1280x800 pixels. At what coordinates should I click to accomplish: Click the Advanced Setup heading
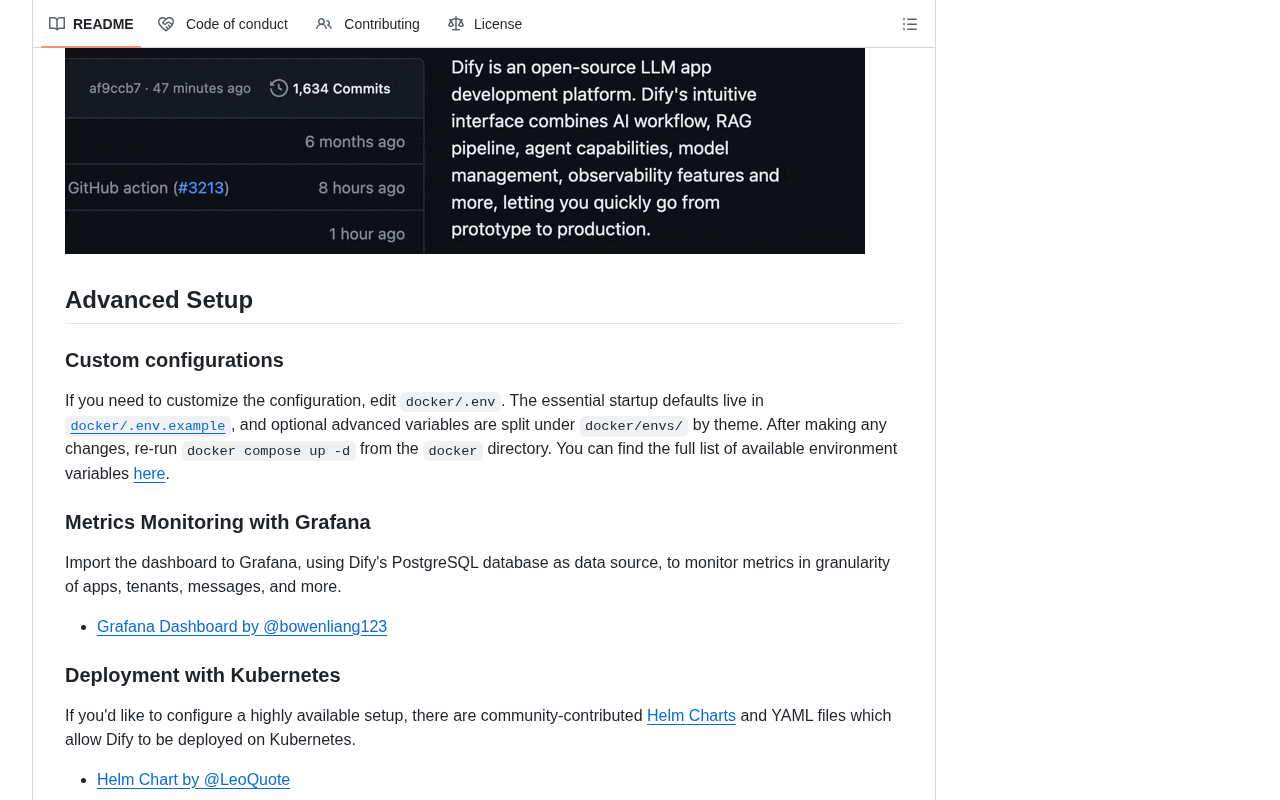click(159, 300)
